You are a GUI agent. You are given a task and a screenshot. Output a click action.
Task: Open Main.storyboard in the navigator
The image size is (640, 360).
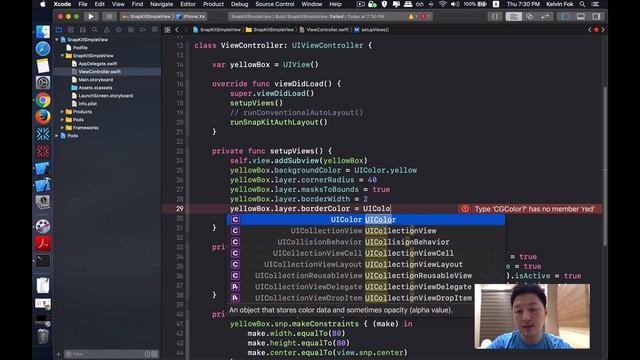click(96, 80)
